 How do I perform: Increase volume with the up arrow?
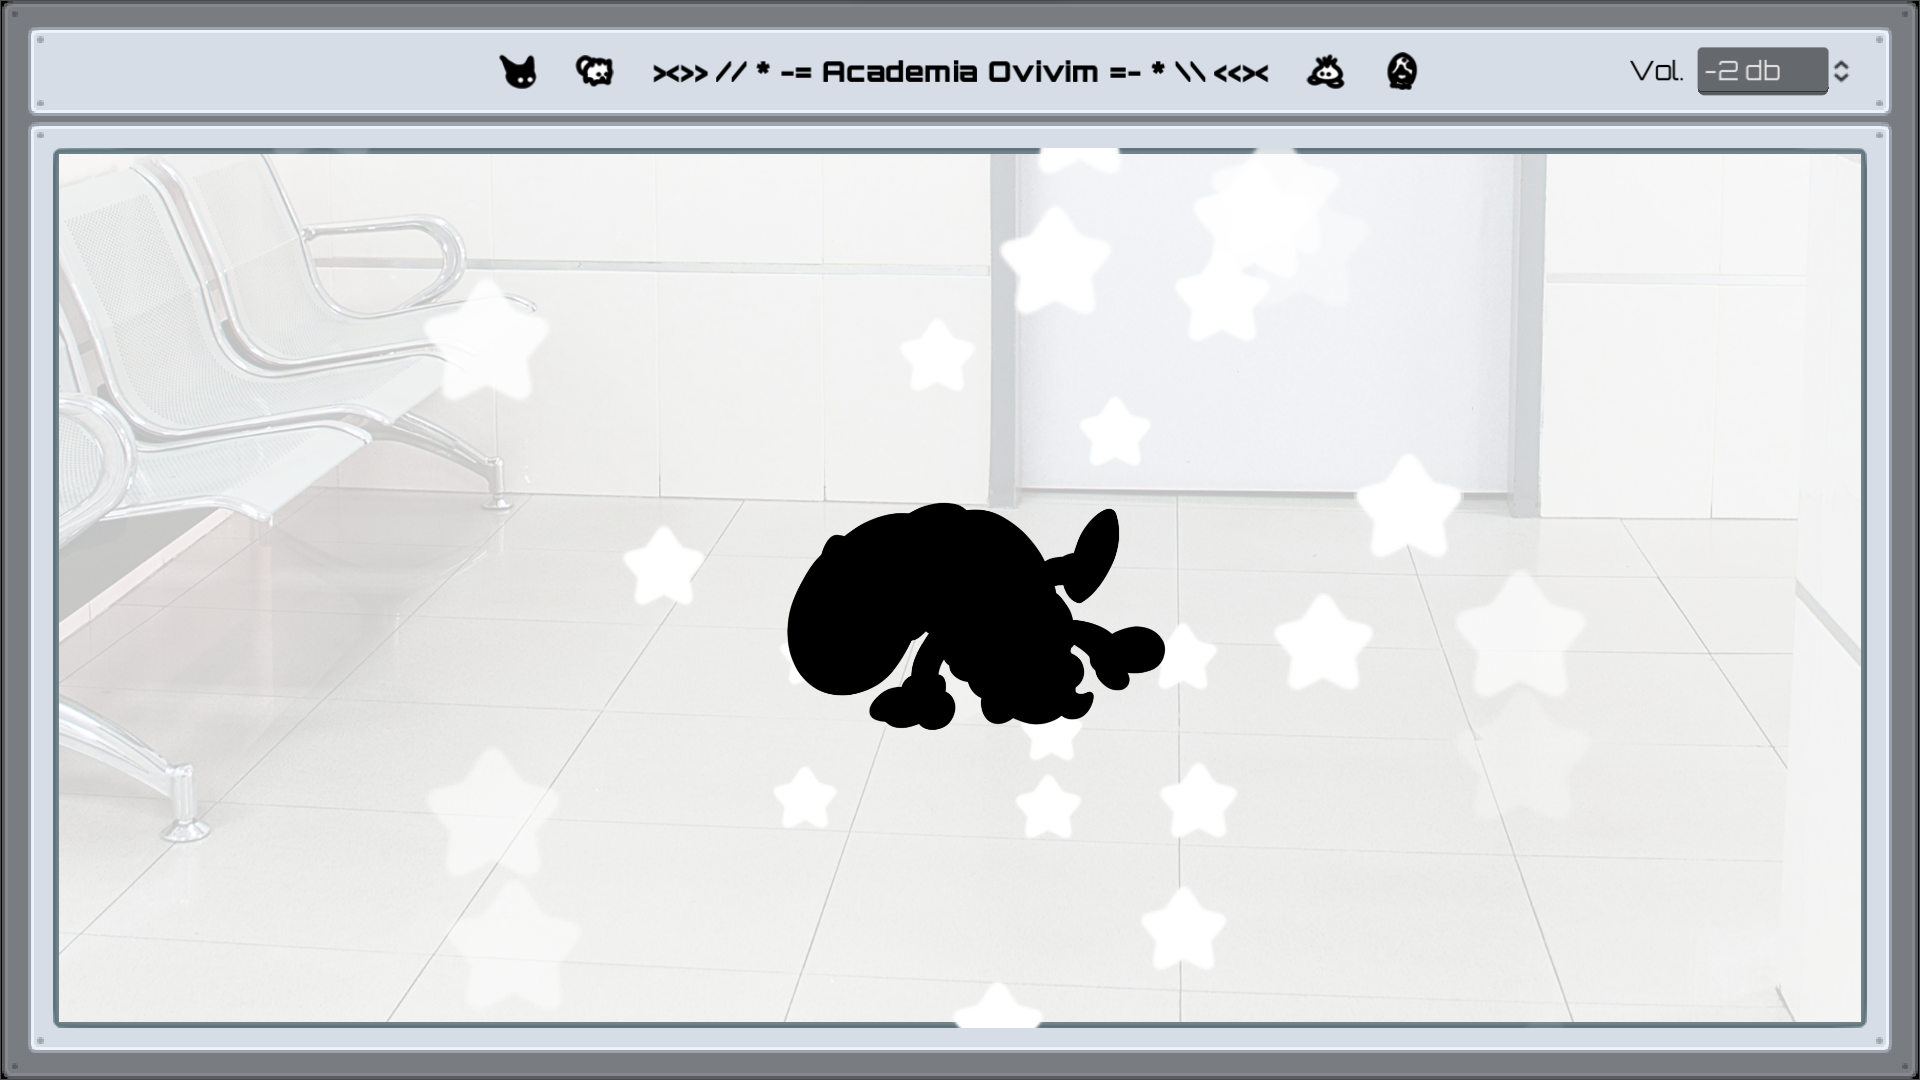click(x=1841, y=64)
